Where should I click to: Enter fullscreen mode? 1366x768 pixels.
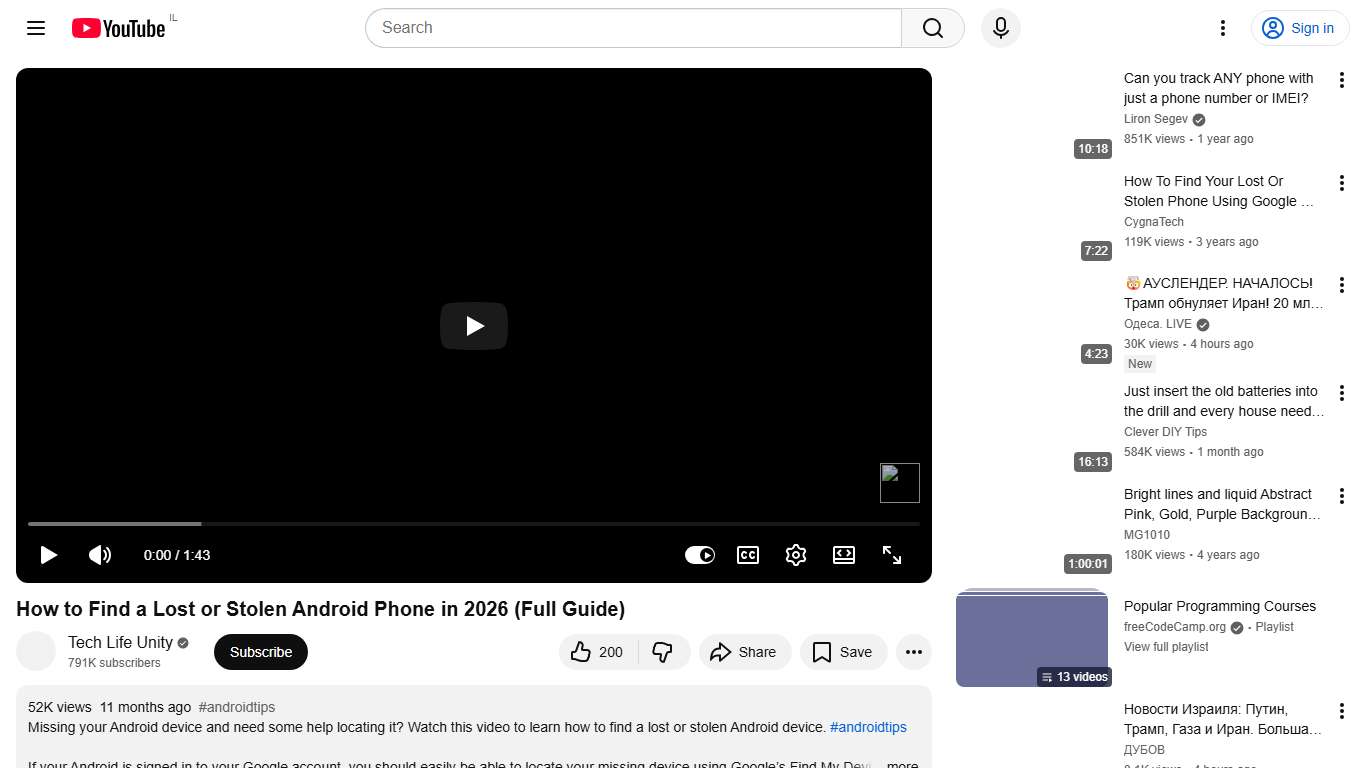891,555
